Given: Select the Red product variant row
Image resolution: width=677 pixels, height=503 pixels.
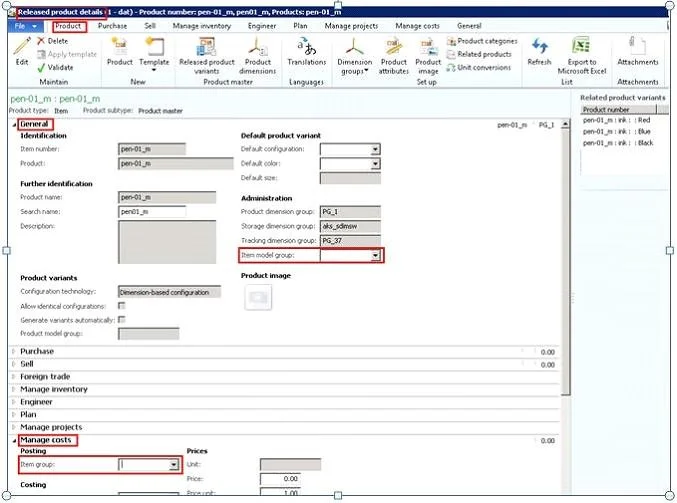Looking at the screenshot, I should coord(619,120).
